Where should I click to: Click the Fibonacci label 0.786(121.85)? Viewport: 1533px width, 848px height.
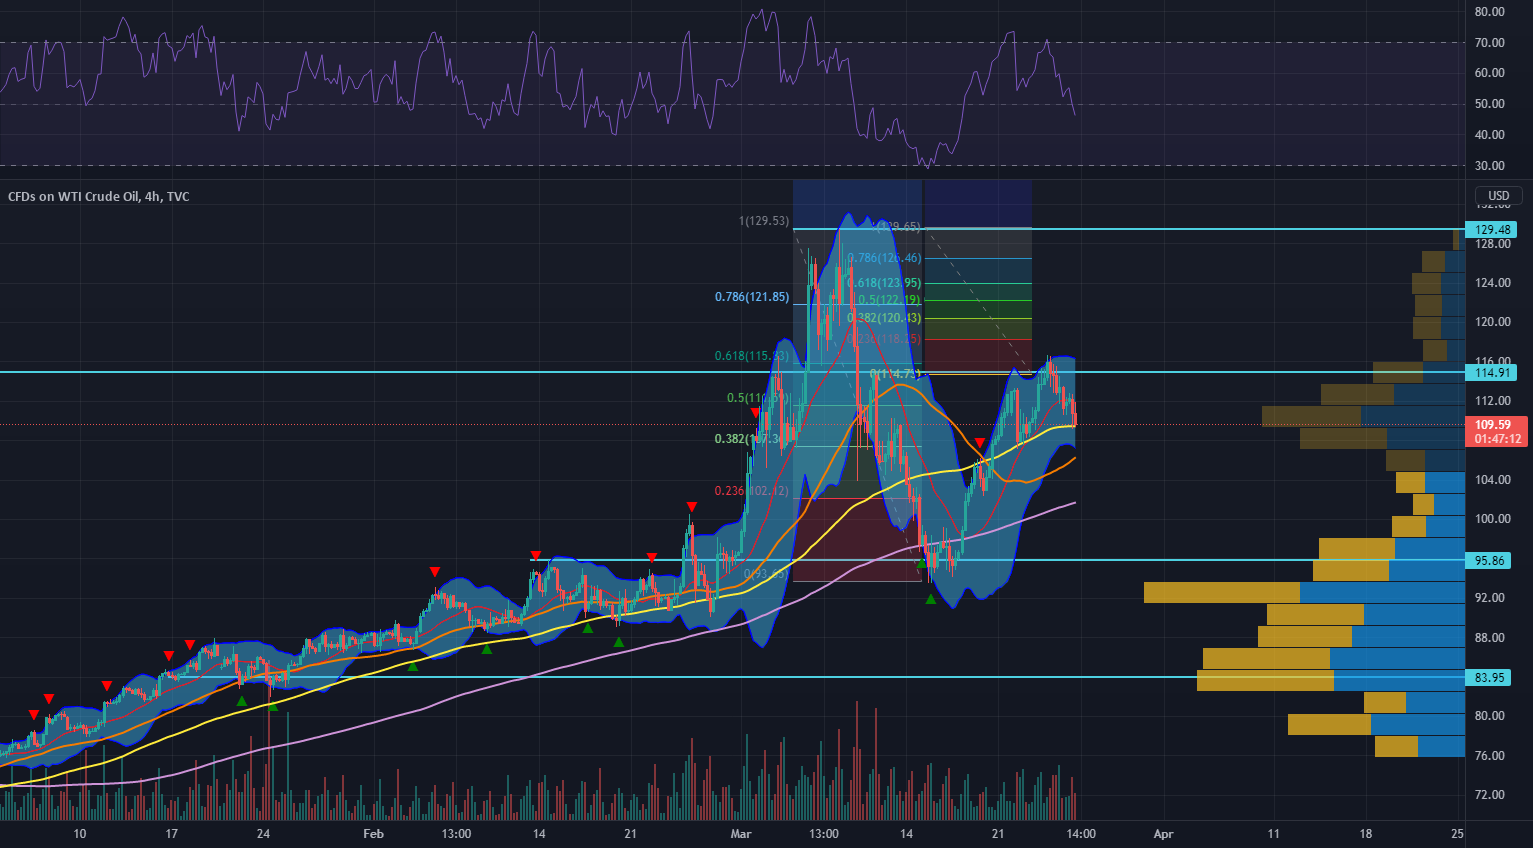point(752,297)
